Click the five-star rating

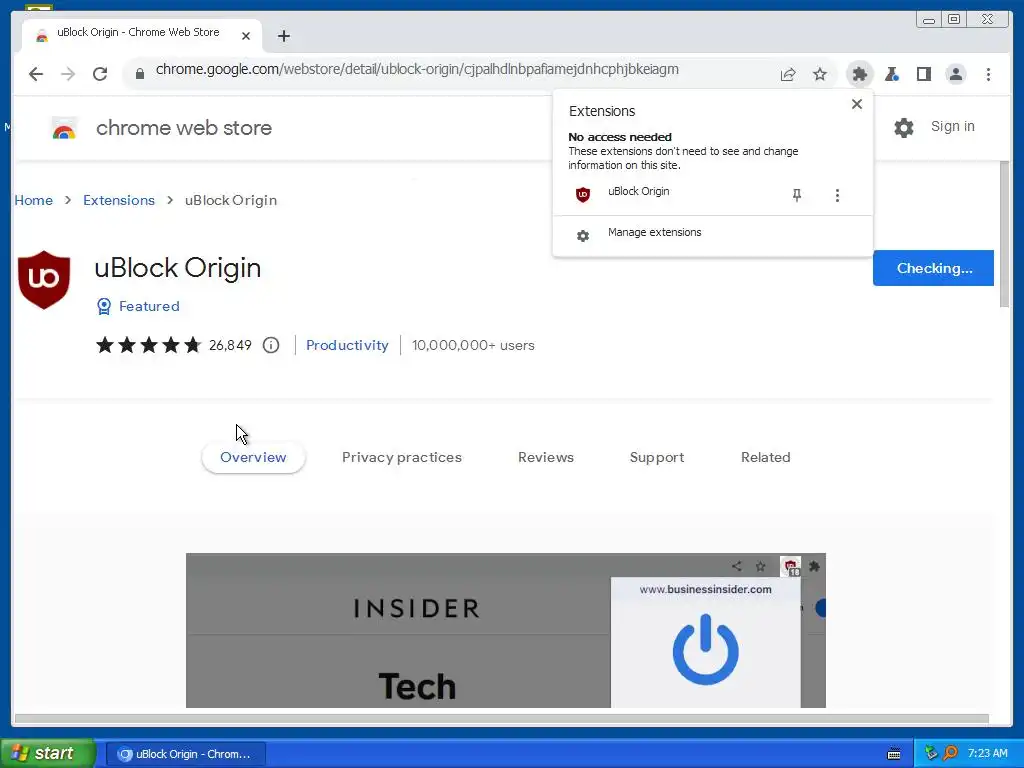point(148,345)
